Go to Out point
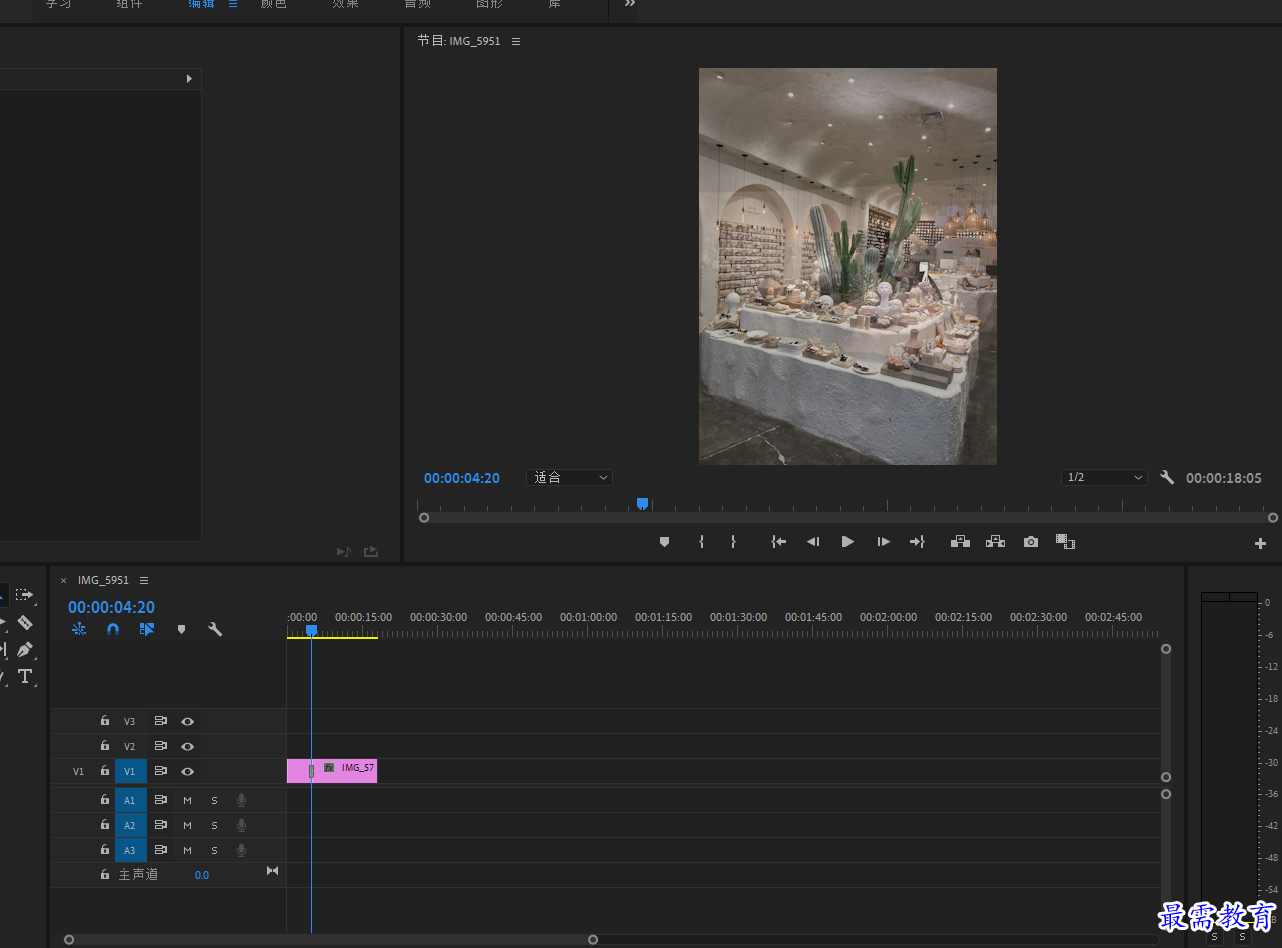The width and height of the screenshot is (1282, 948). pos(917,542)
